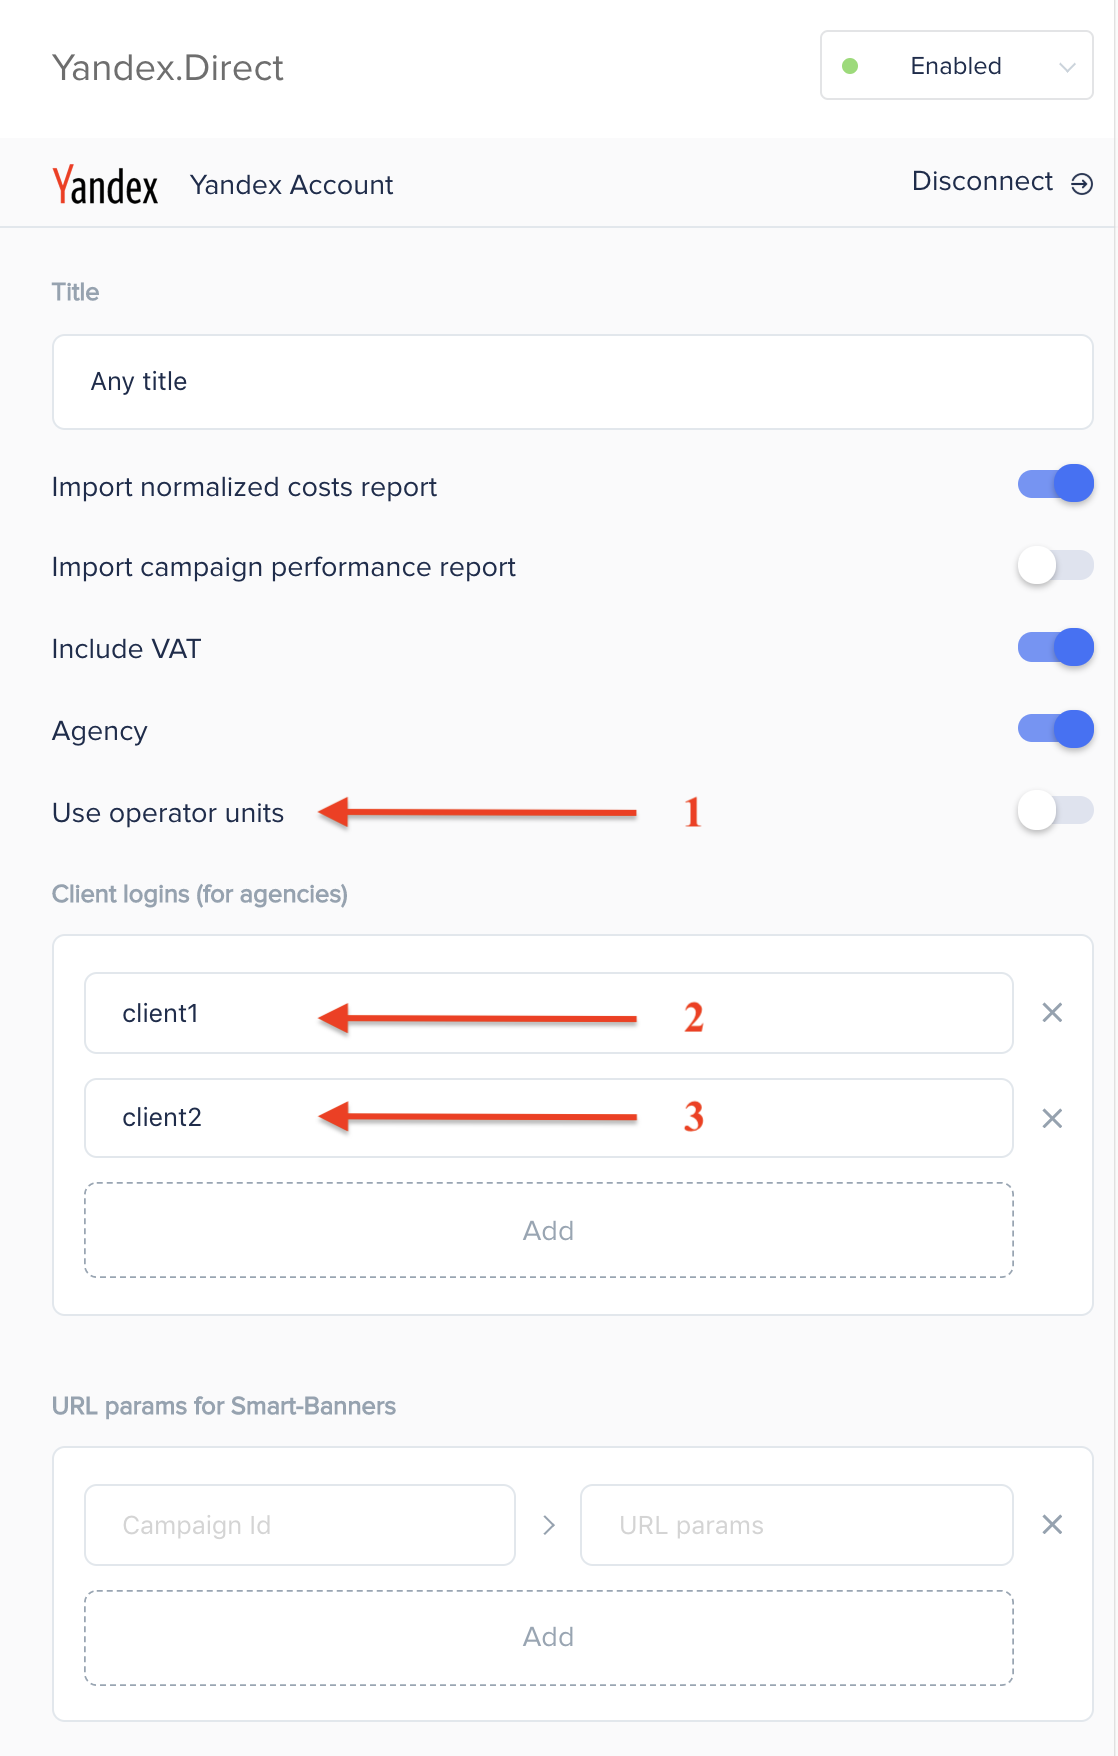The height and width of the screenshot is (1756, 1118).
Task: Click the Campaign Id field
Action: pos(300,1525)
